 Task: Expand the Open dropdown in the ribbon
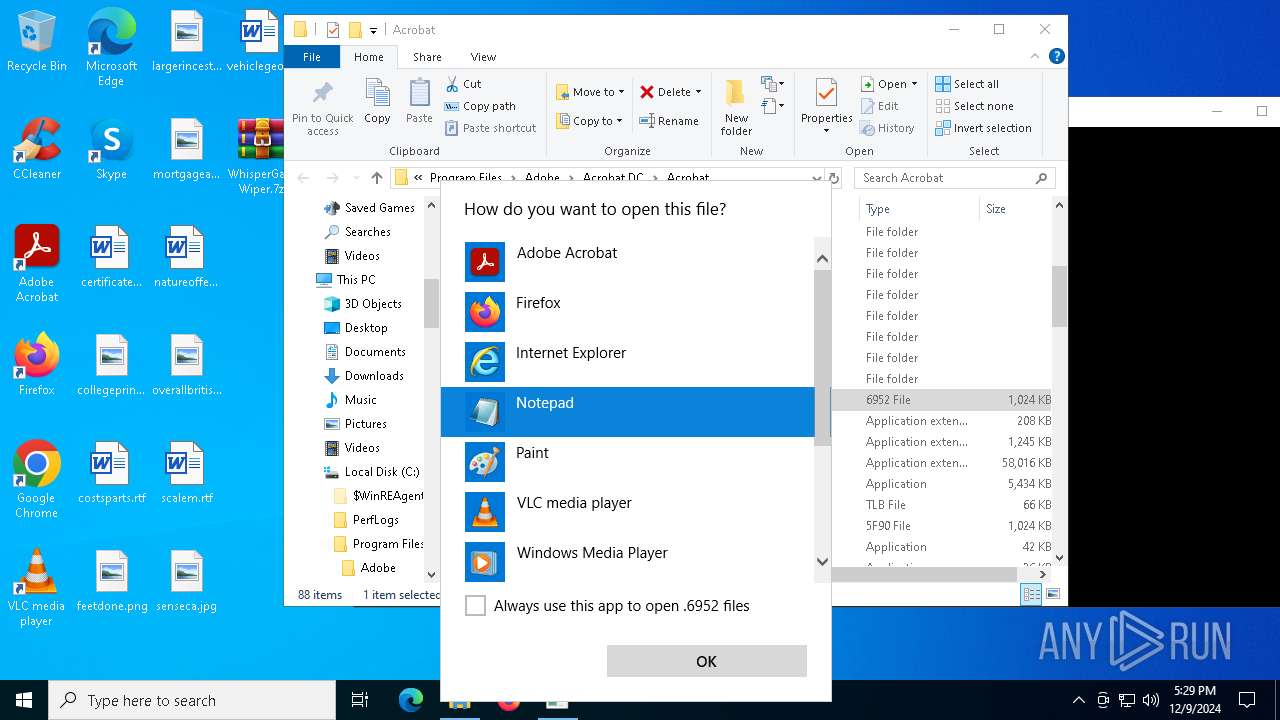tap(889, 84)
